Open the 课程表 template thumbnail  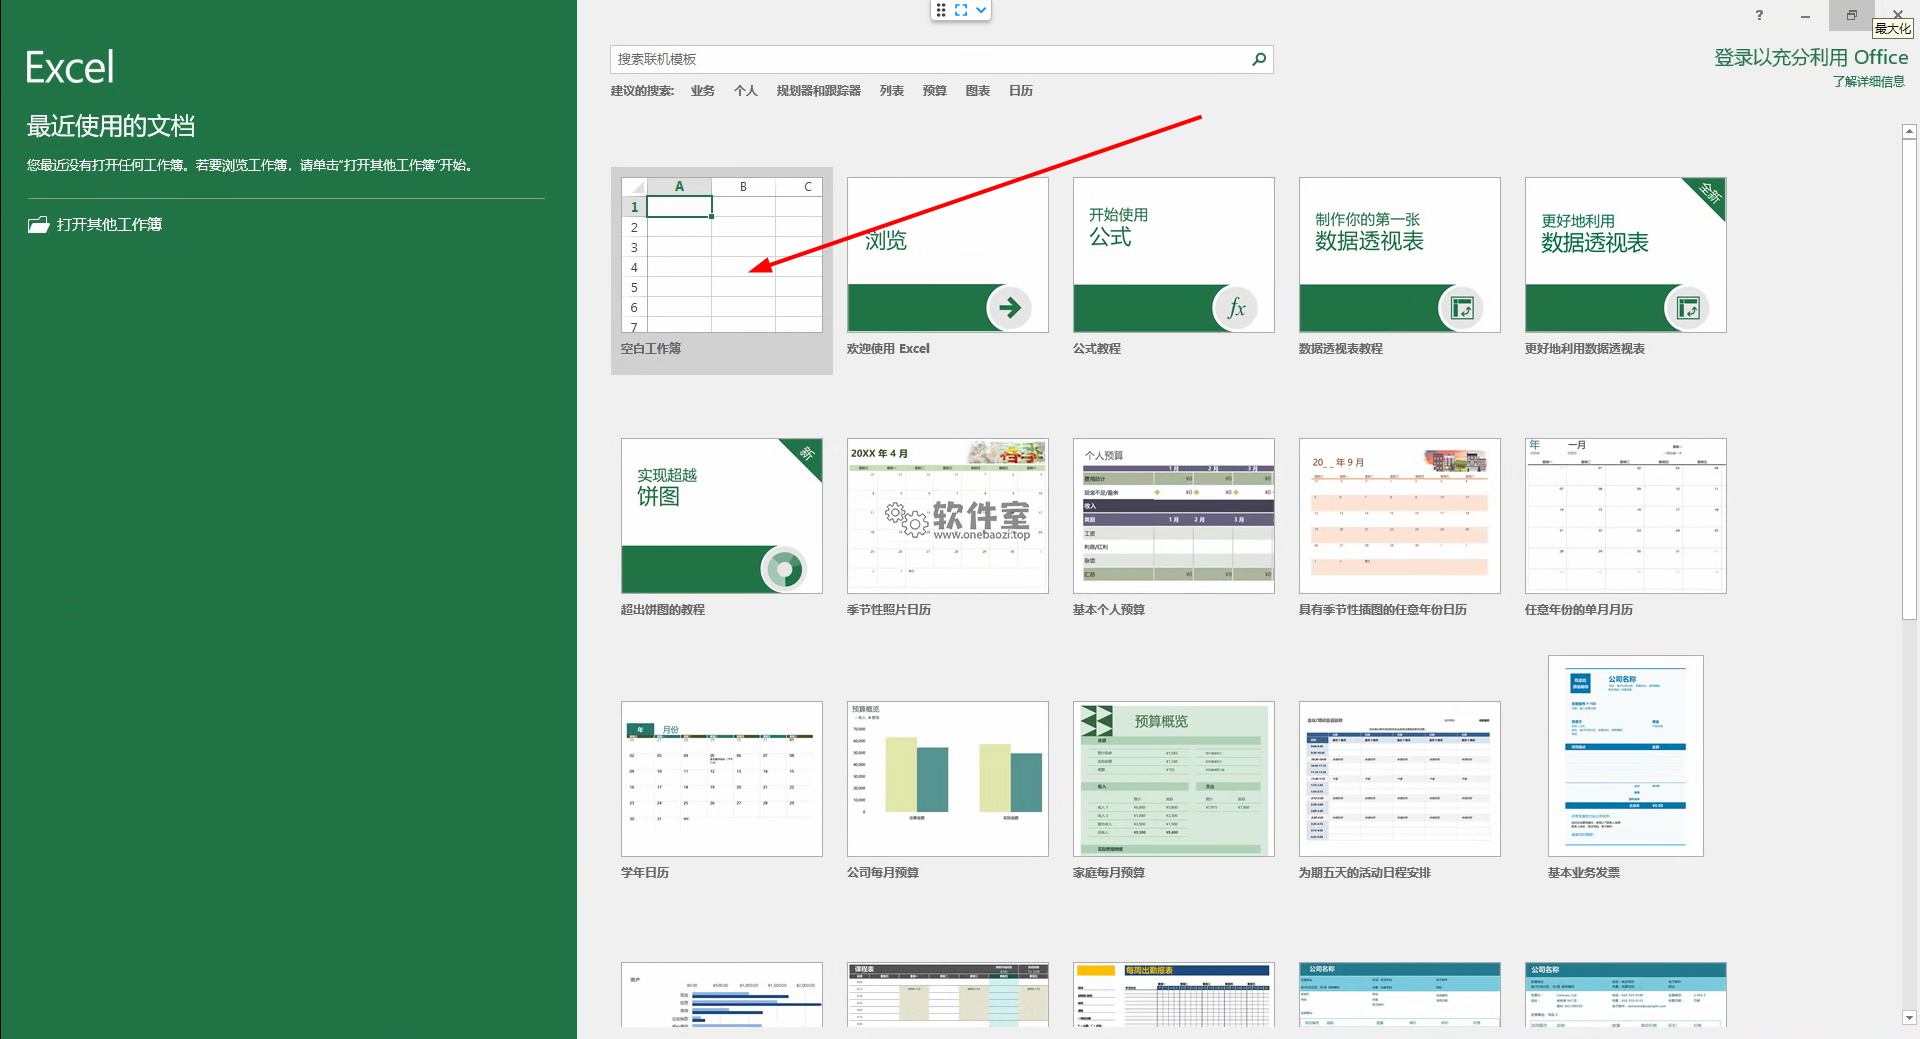948,995
